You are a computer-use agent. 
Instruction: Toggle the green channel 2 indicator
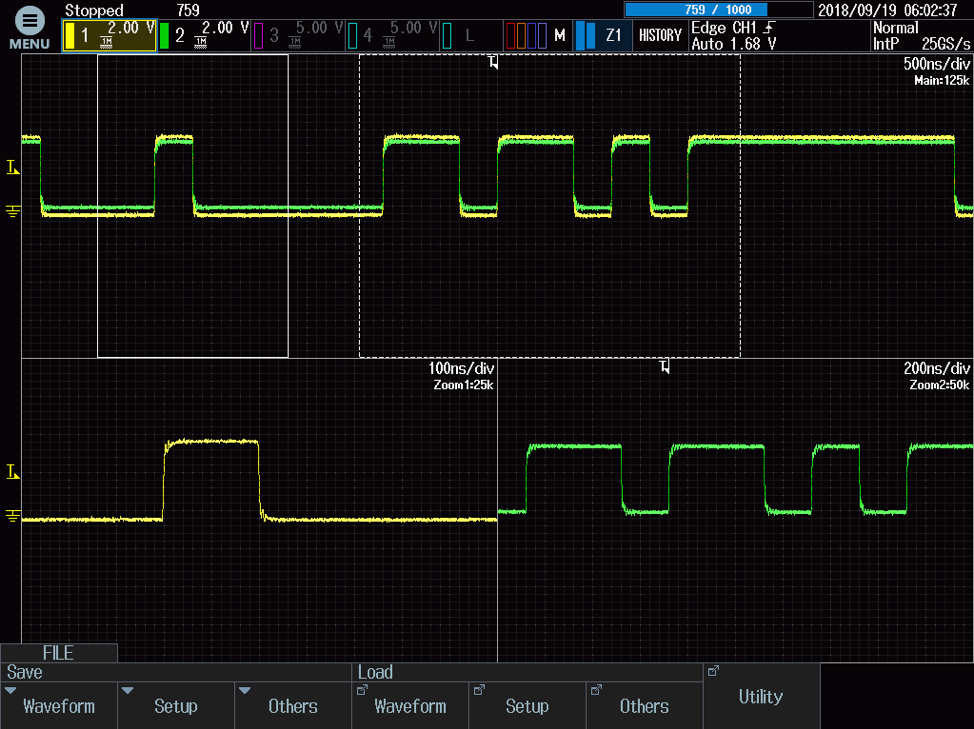203,36
